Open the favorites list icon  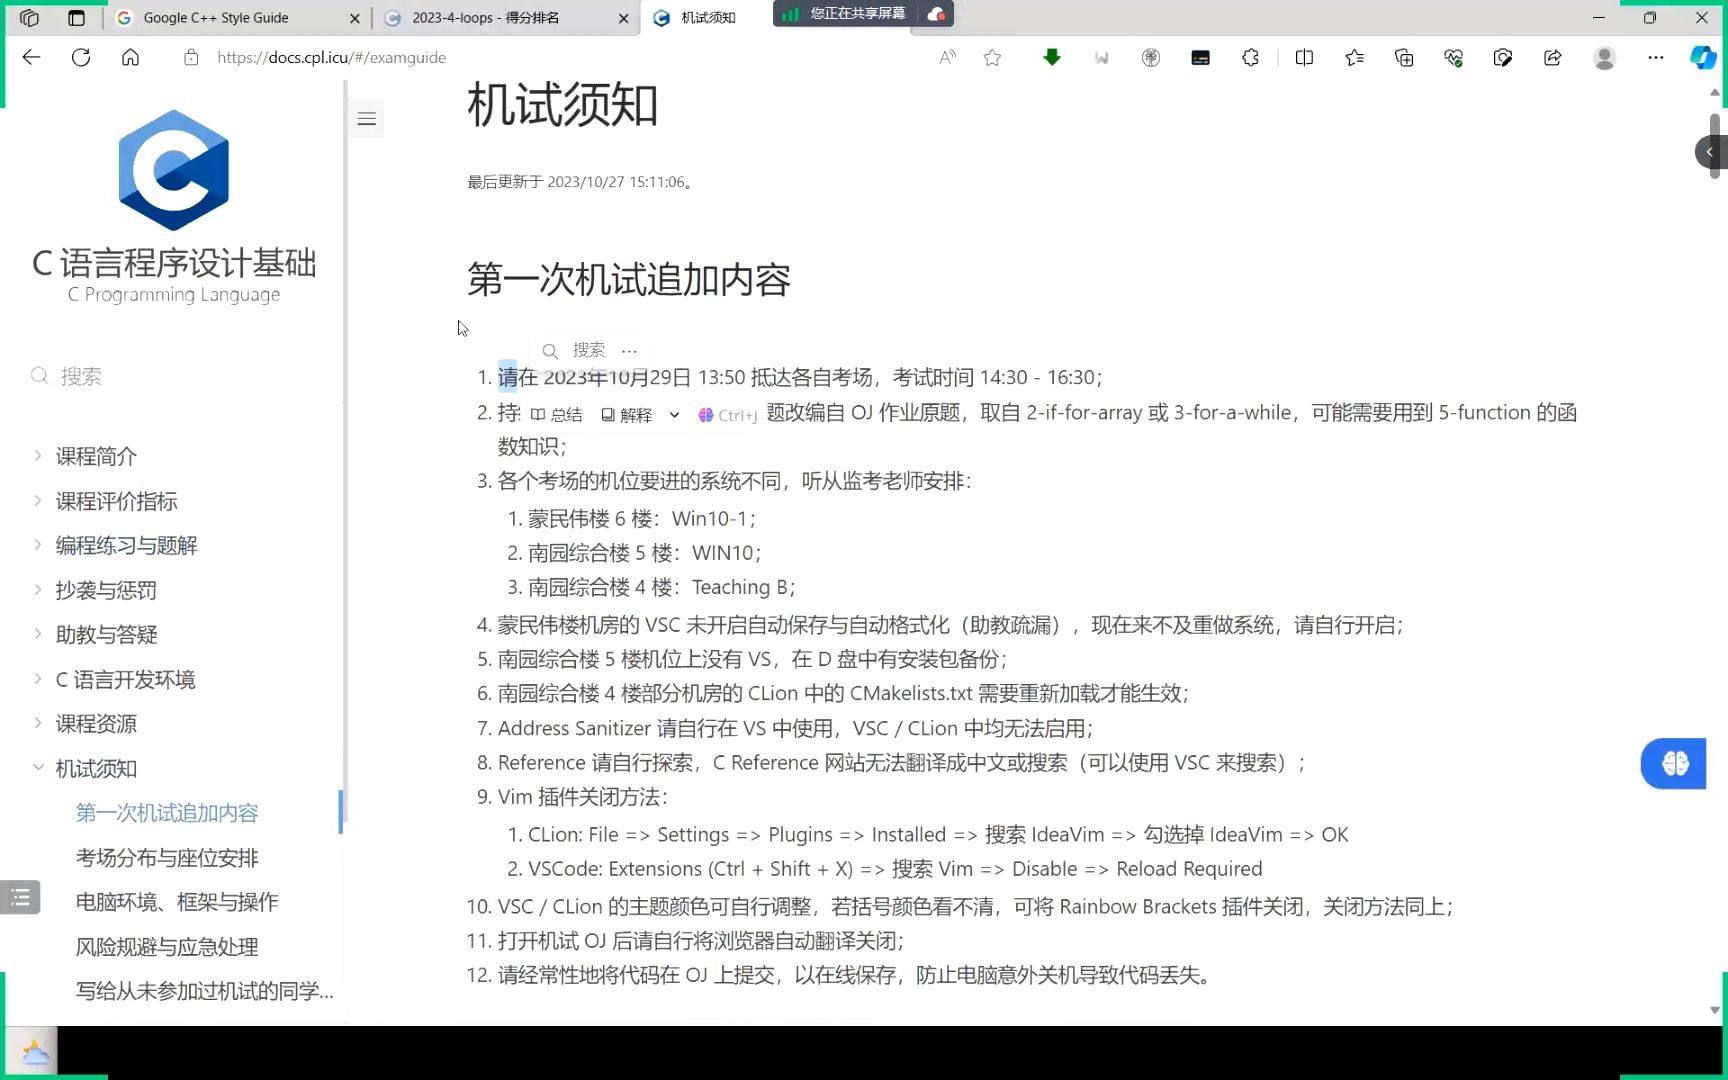[1354, 57]
